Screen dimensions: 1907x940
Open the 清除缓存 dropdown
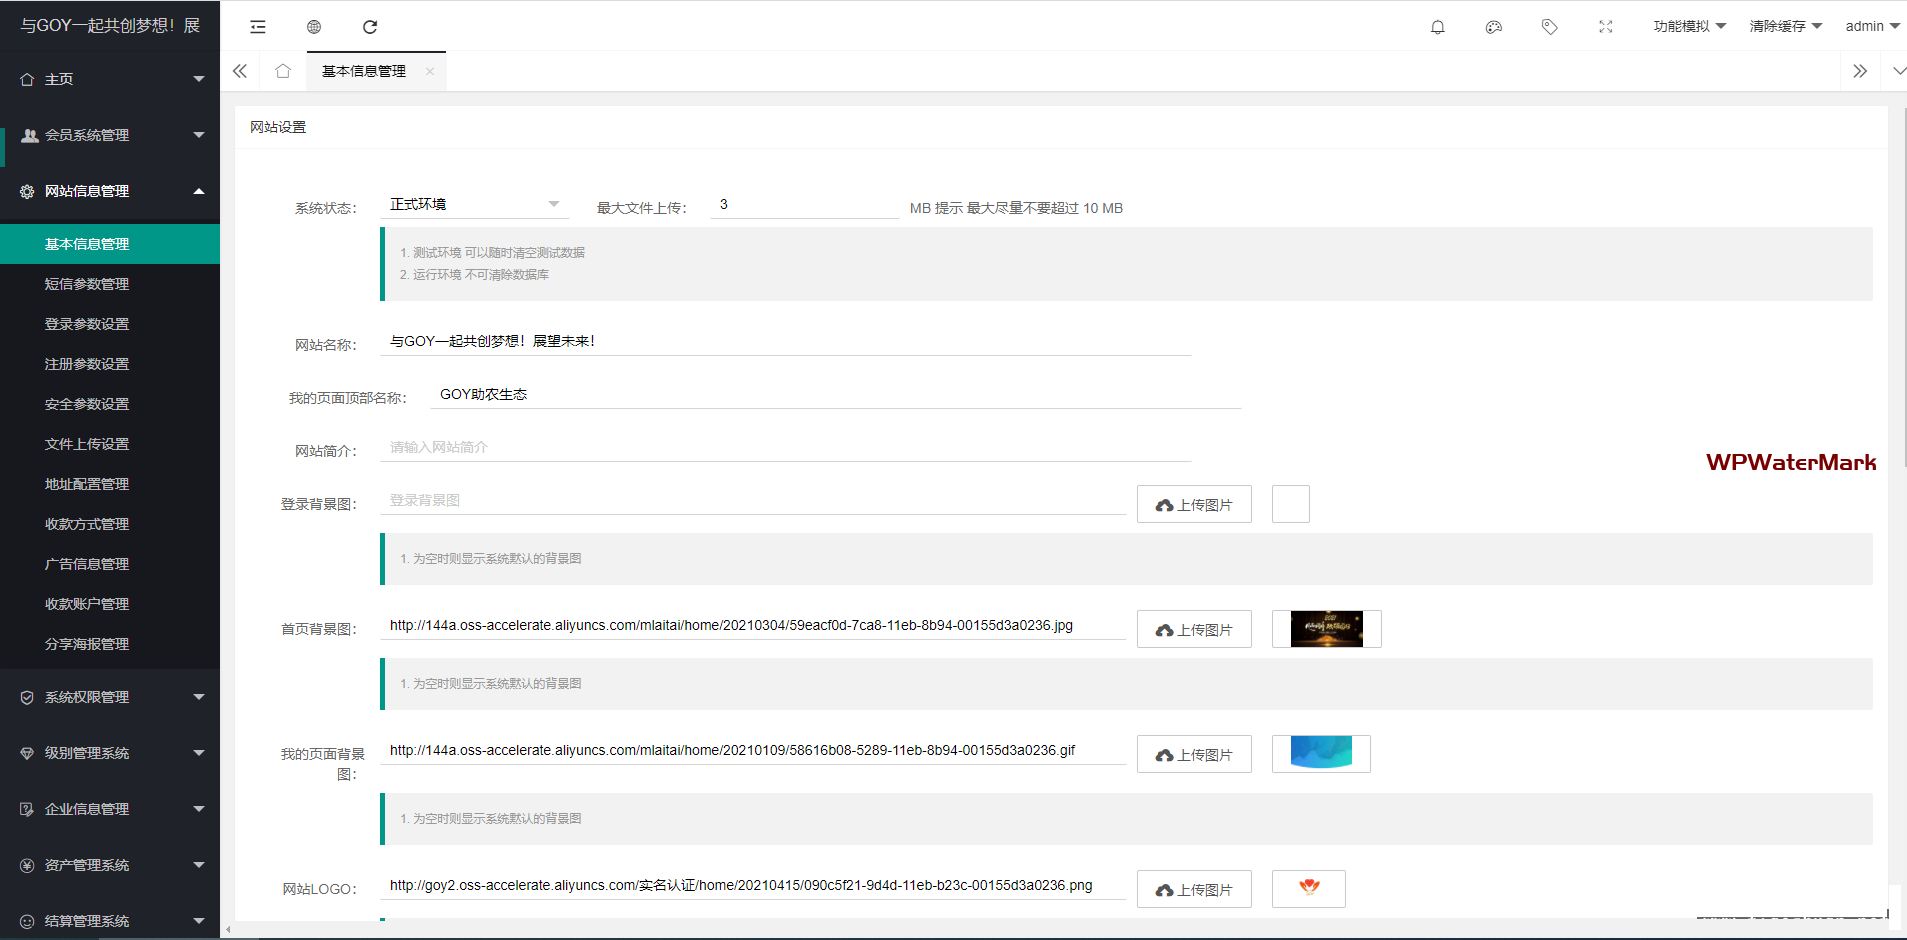tap(1786, 27)
